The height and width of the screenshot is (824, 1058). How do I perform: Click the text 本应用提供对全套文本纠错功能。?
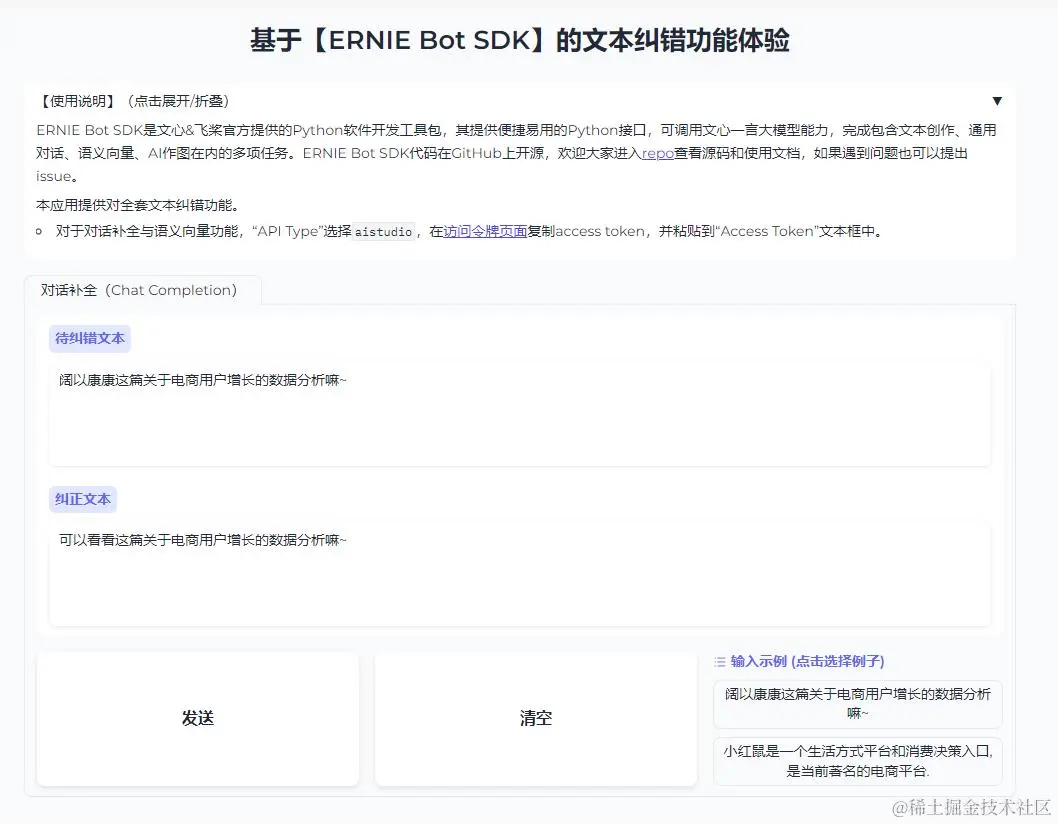pos(140,205)
